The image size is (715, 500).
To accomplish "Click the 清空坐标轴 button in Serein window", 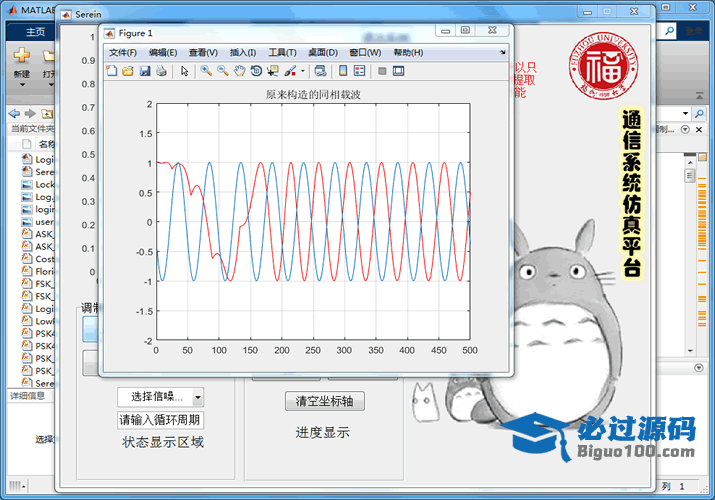I will click(325, 401).
